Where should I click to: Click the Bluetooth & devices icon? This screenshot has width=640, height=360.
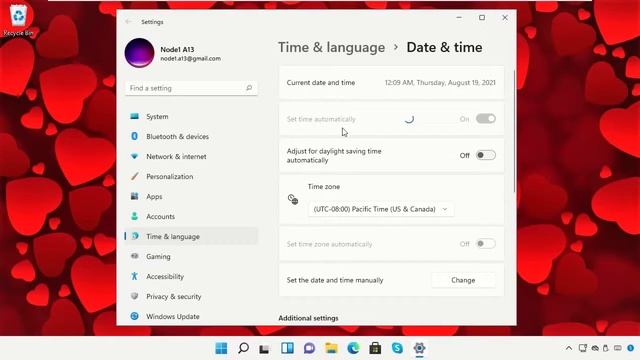coord(134,136)
